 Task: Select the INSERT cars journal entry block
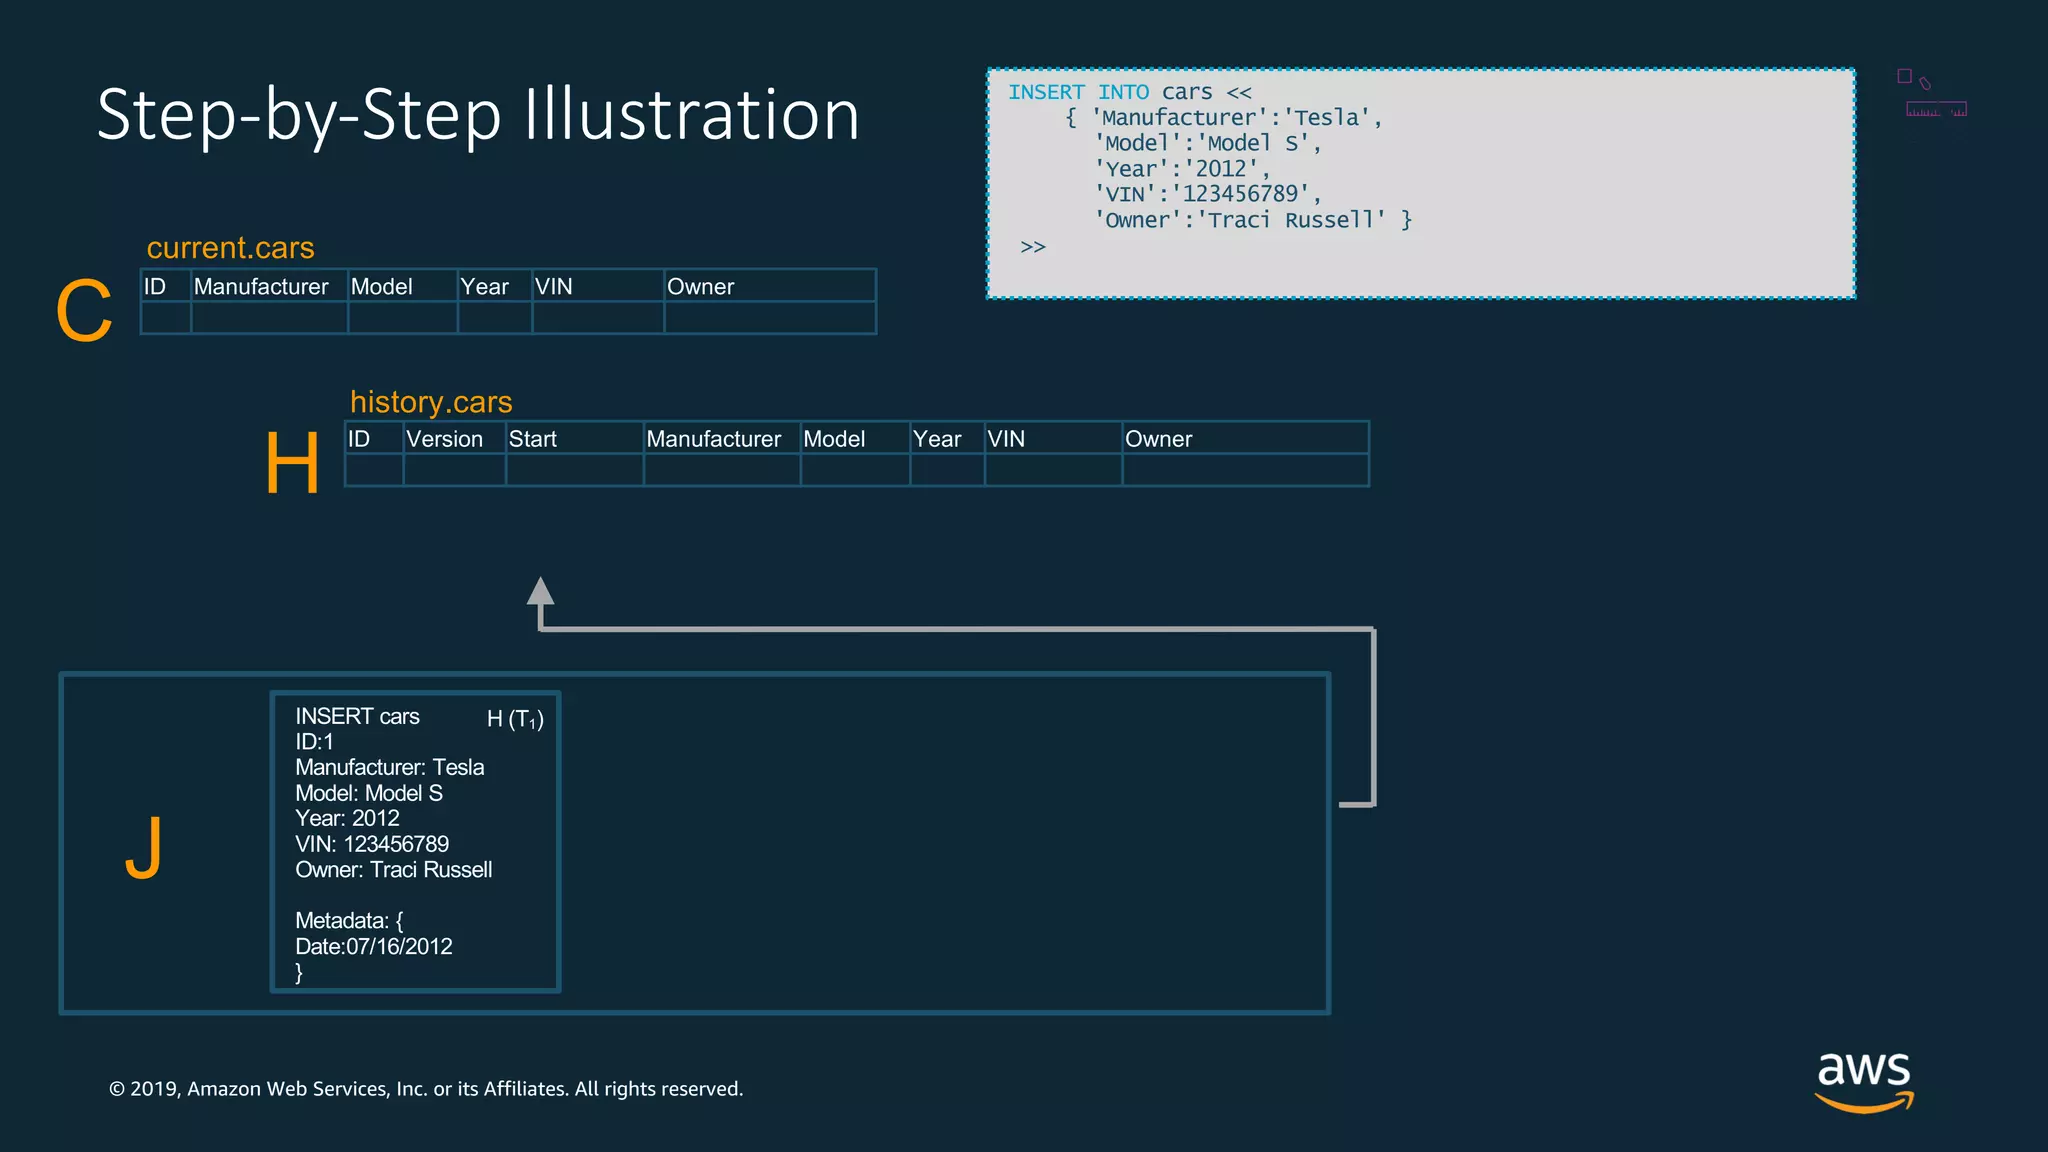coord(415,842)
